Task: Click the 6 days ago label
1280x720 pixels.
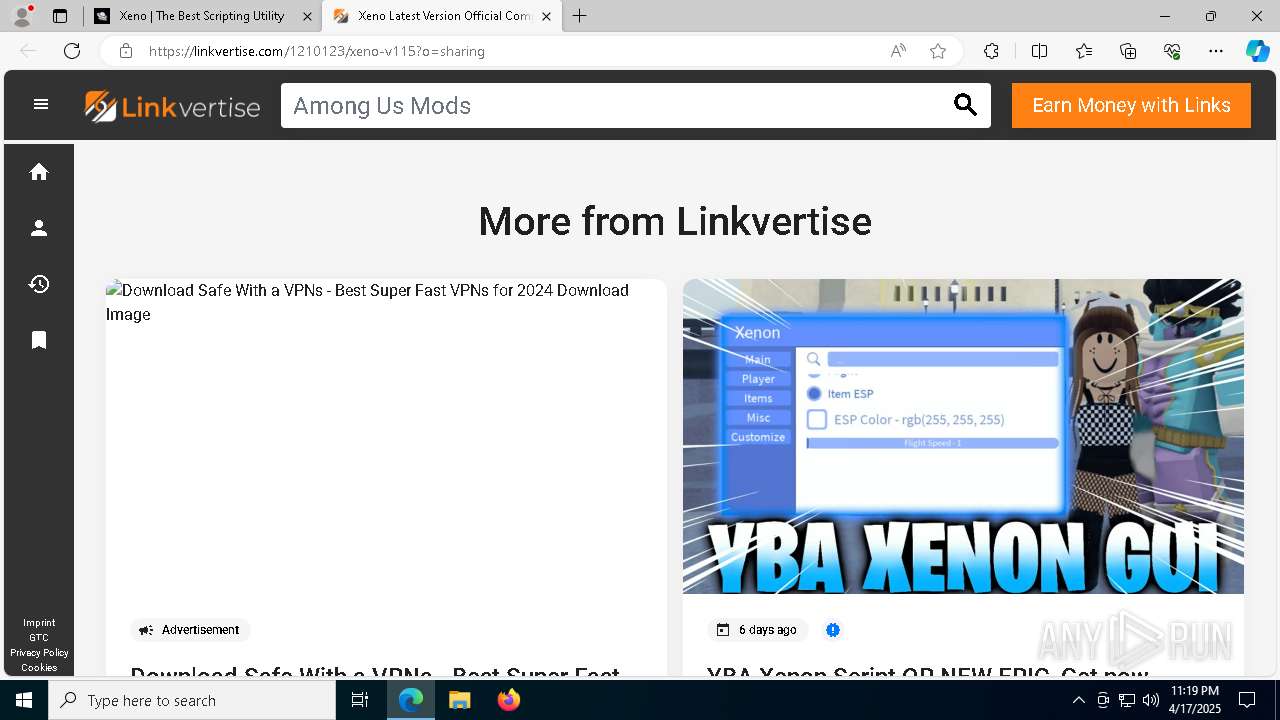Action: (768, 630)
